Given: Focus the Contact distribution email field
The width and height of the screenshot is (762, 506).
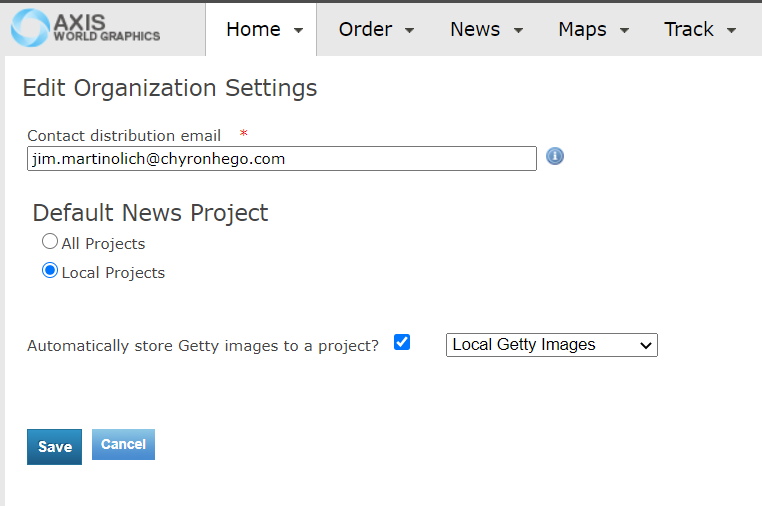Looking at the screenshot, I should click(x=281, y=159).
